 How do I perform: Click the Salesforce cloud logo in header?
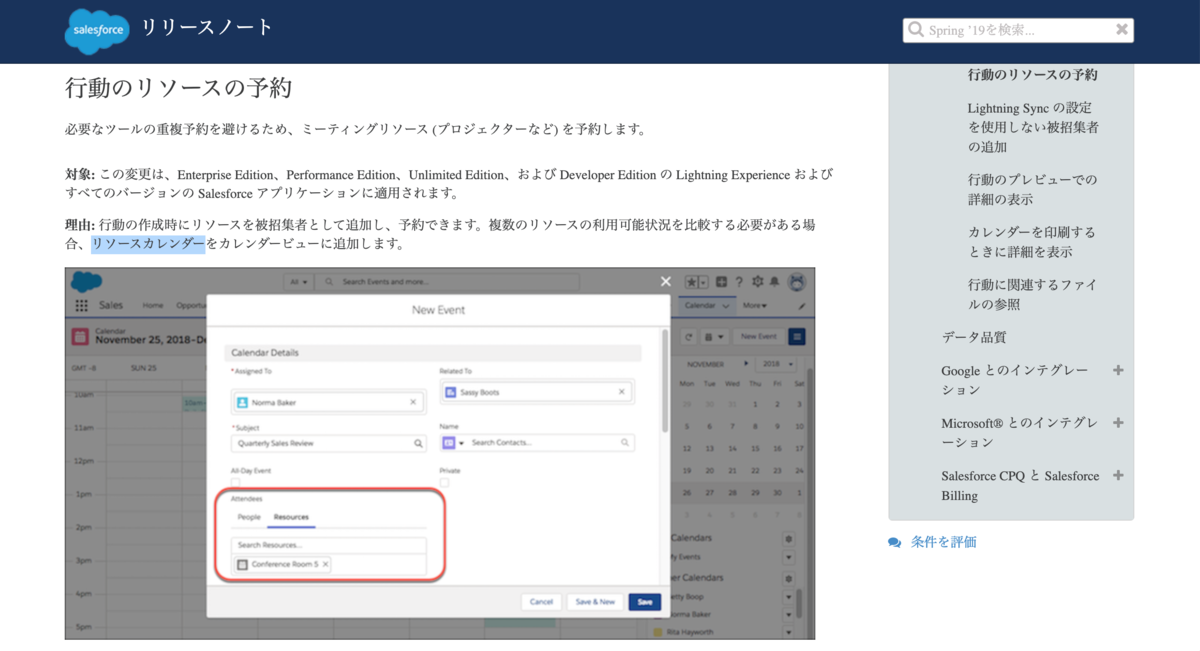click(97, 31)
